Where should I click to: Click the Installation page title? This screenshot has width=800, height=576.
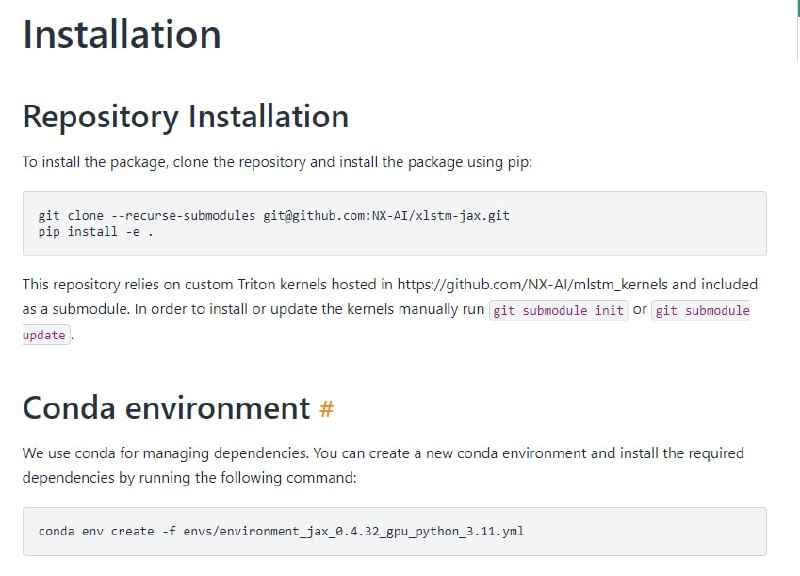coord(120,35)
